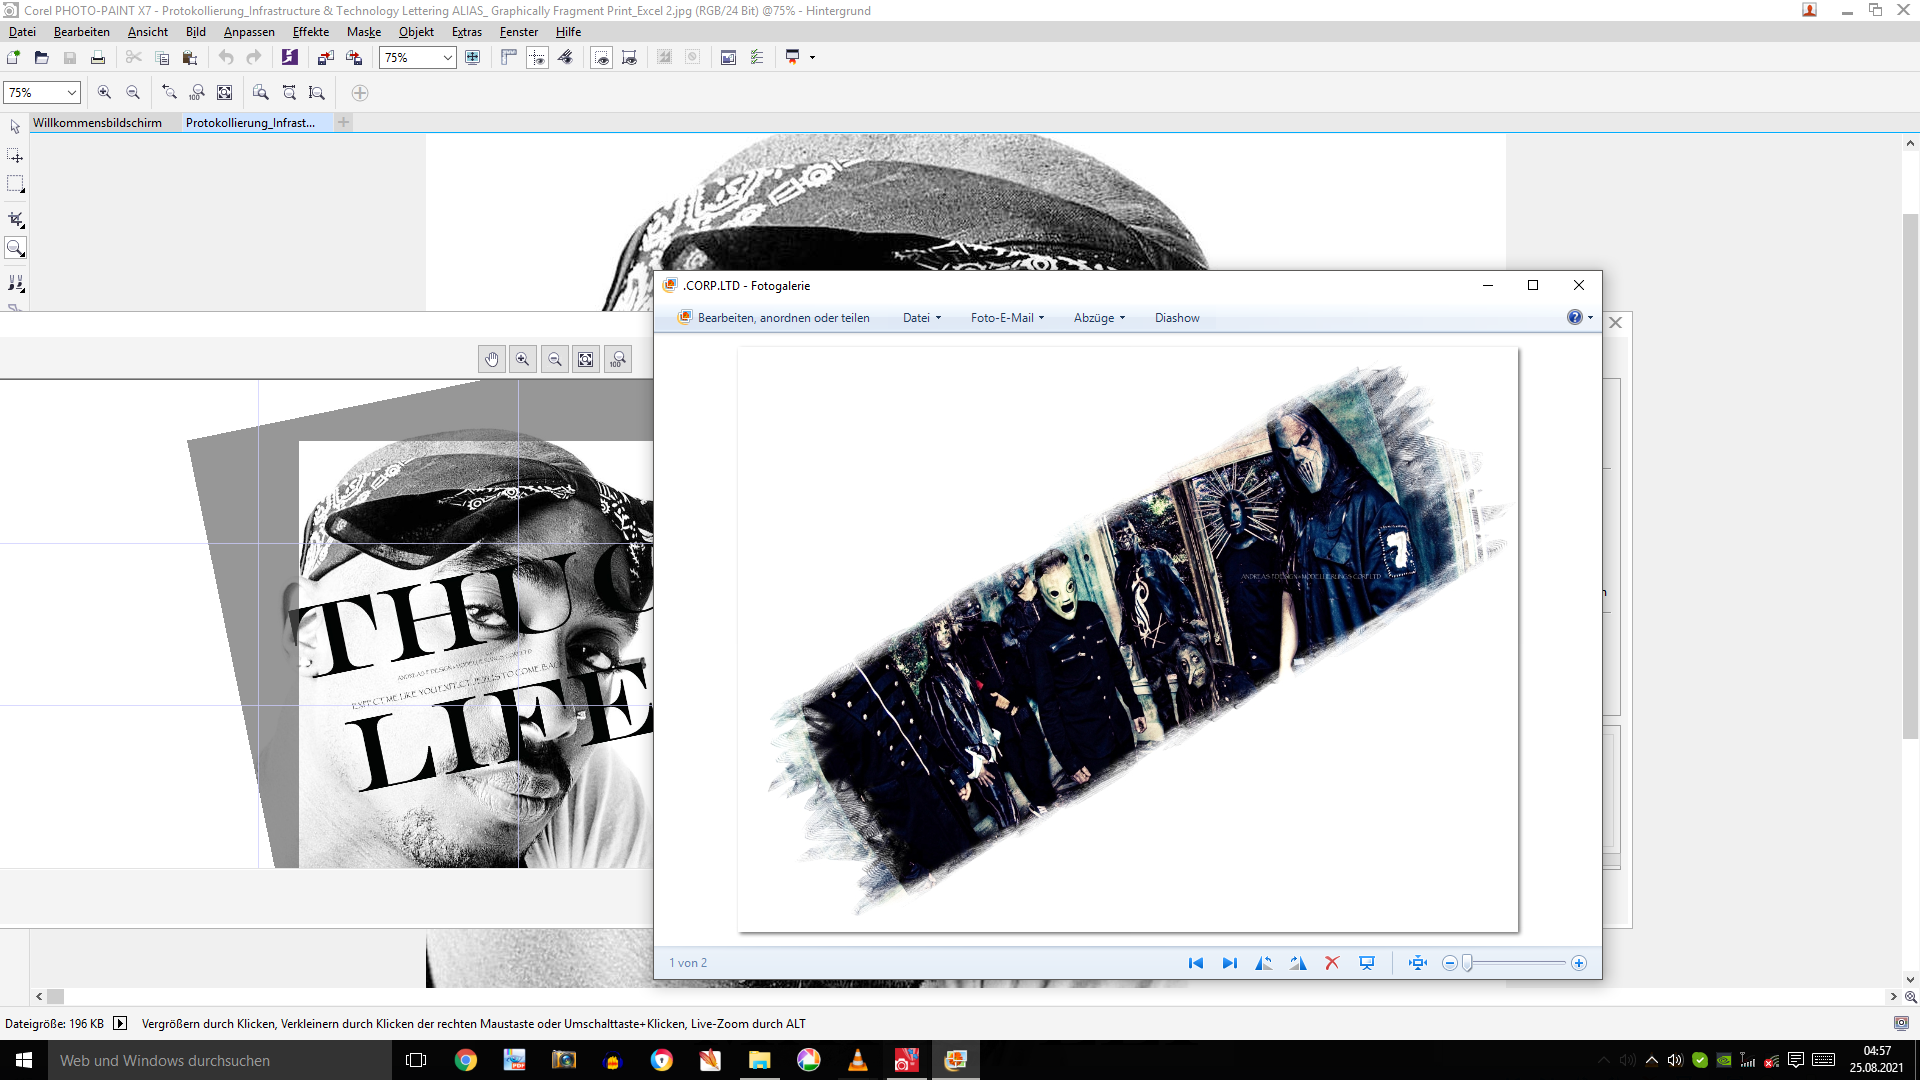Image resolution: width=1920 pixels, height=1080 pixels.
Task: Click the Windows Start button
Action: point(24,1060)
